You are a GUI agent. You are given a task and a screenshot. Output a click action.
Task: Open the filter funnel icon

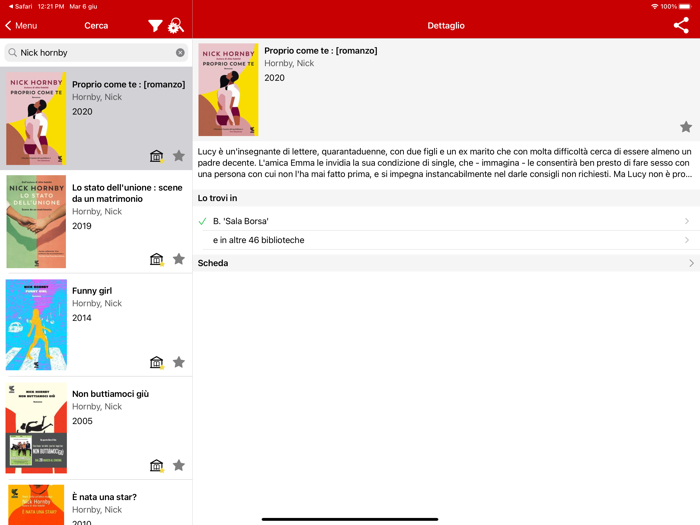(x=155, y=26)
